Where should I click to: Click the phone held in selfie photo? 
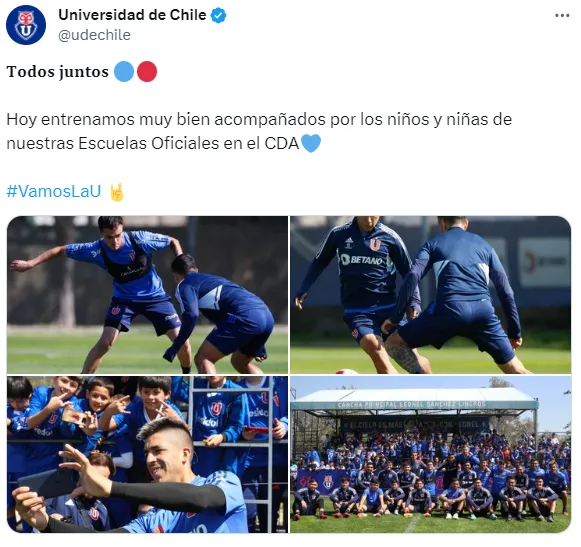[x=47, y=484]
